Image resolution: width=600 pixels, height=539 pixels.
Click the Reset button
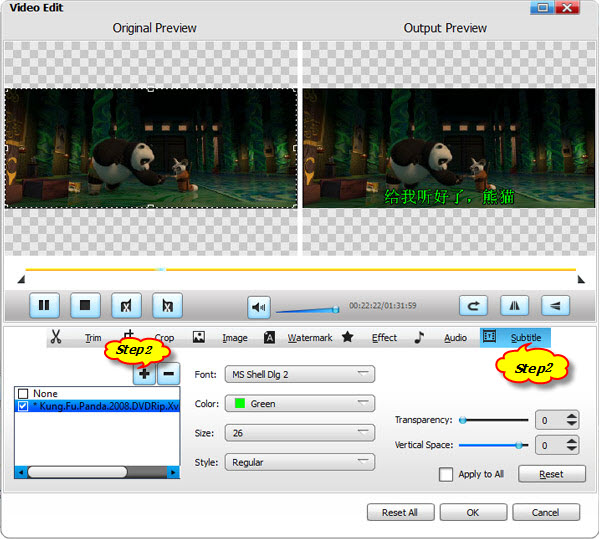552,474
